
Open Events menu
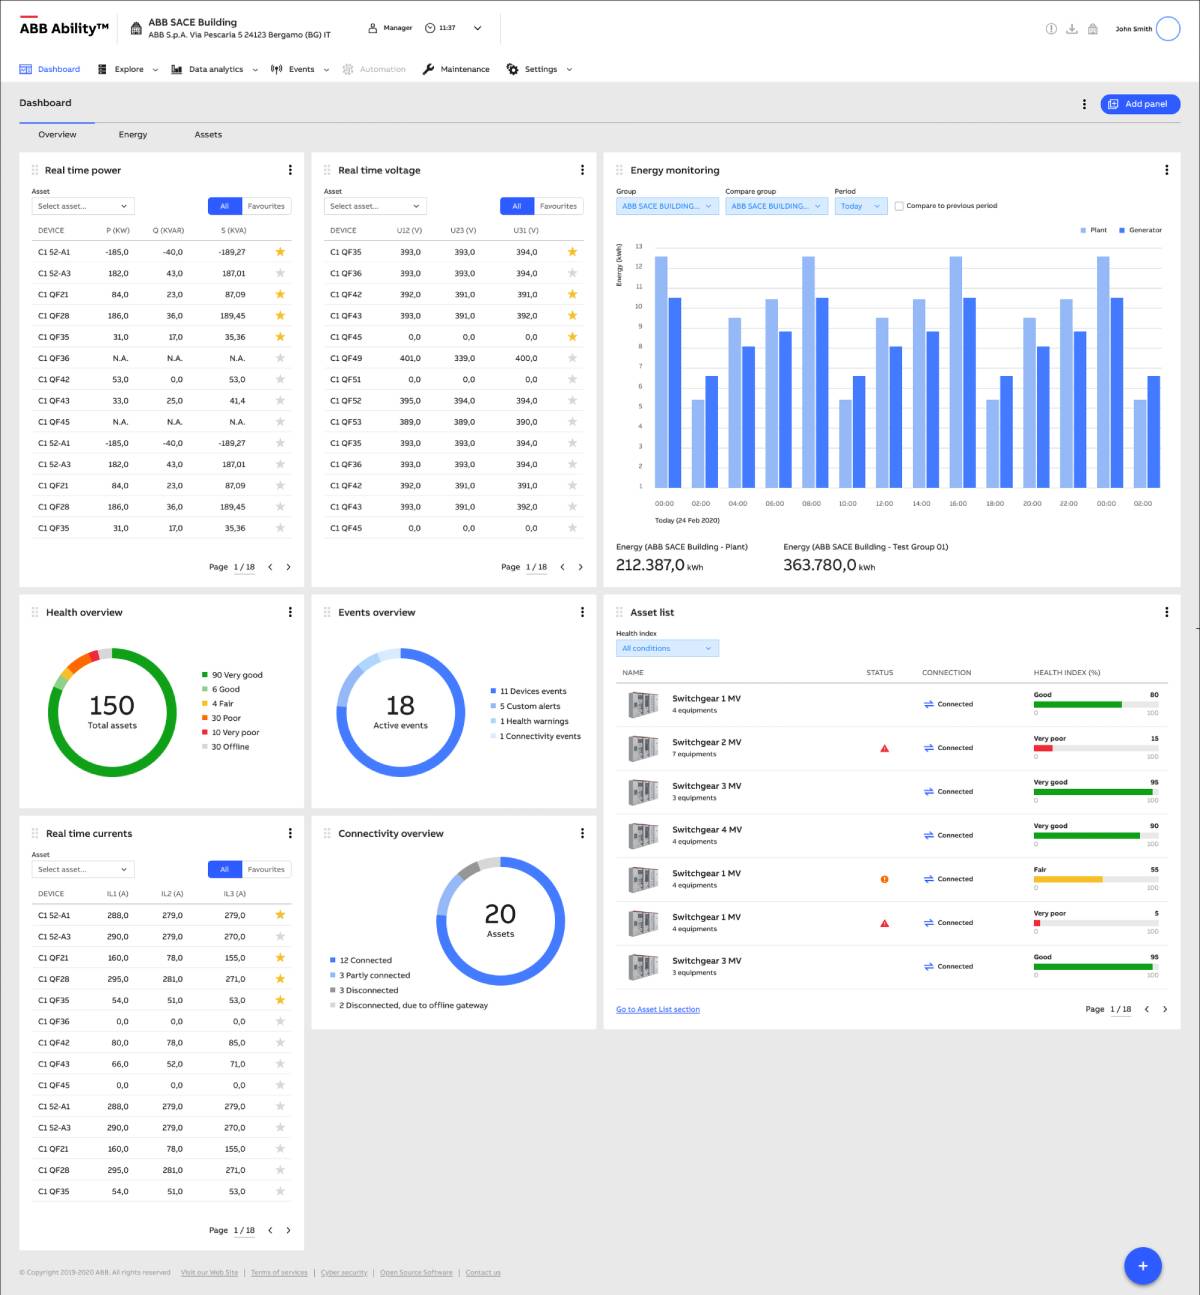point(300,69)
